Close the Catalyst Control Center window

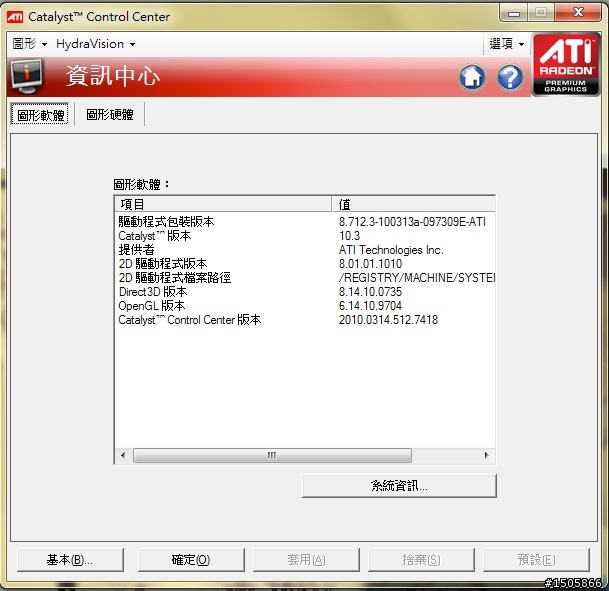pyautogui.click(x=578, y=13)
